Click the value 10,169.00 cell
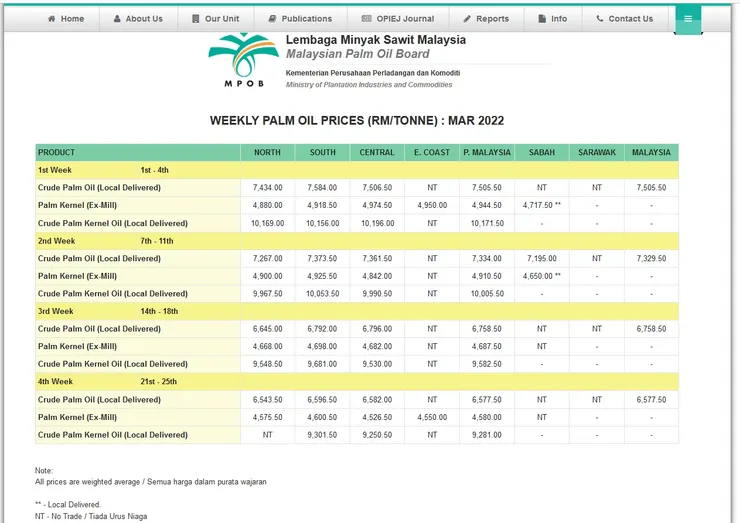 point(268,223)
